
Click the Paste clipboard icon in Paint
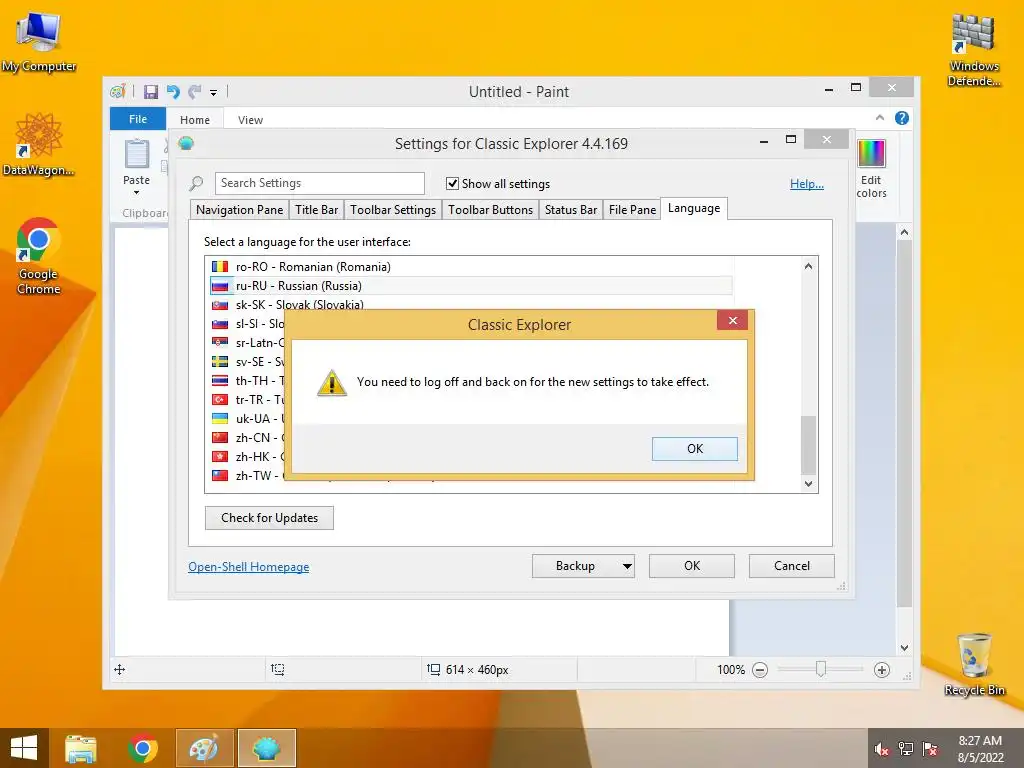coord(136,153)
